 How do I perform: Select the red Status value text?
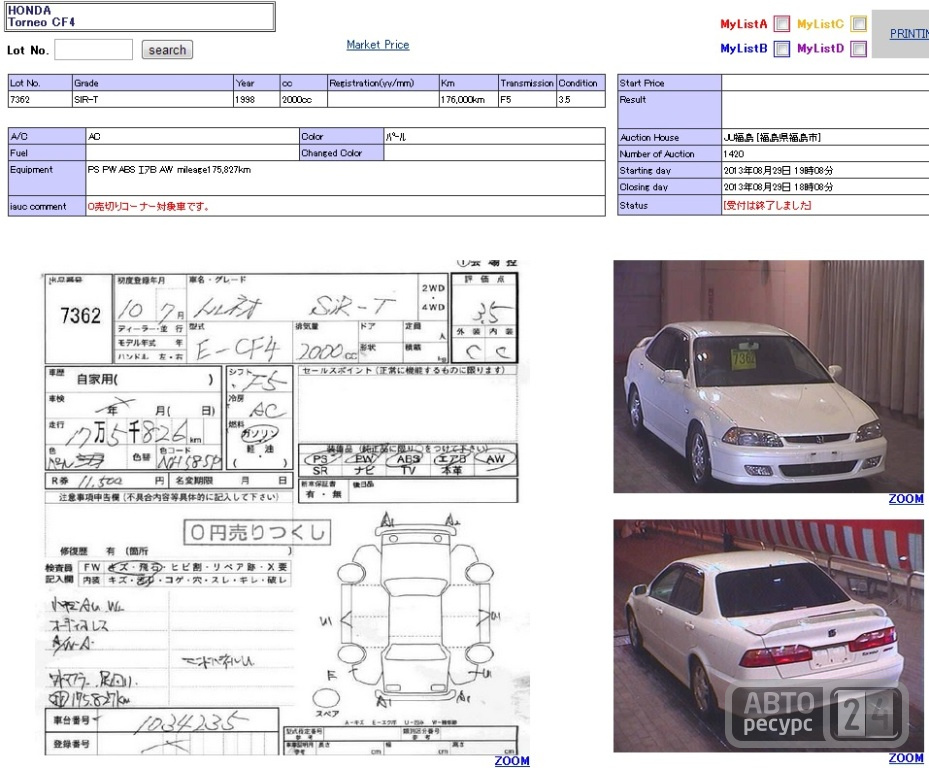767,206
